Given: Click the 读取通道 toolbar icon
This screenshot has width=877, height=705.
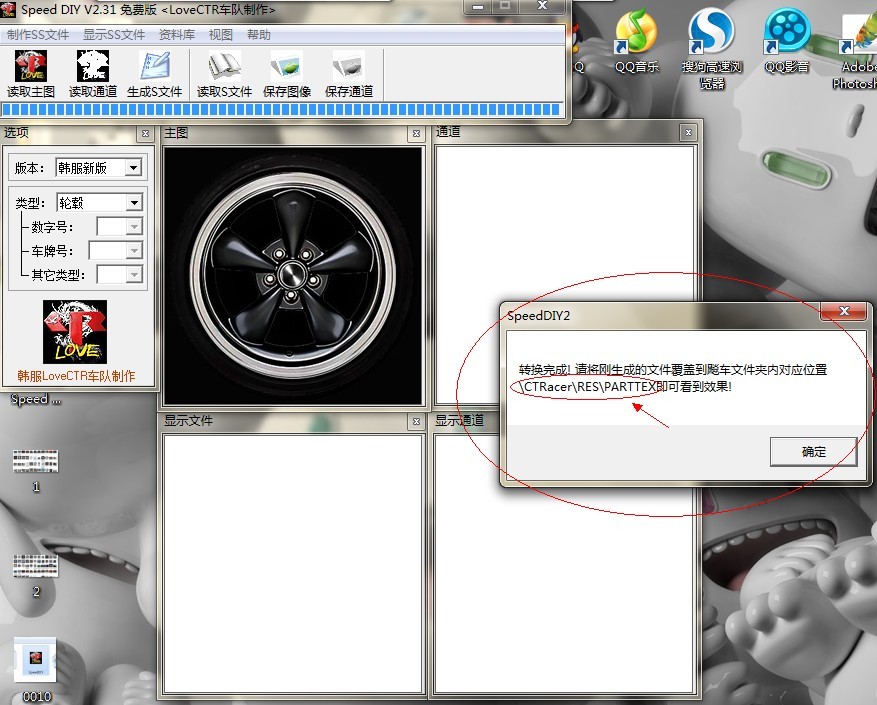Looking at the screenshot, I should (x=92, y=67).
